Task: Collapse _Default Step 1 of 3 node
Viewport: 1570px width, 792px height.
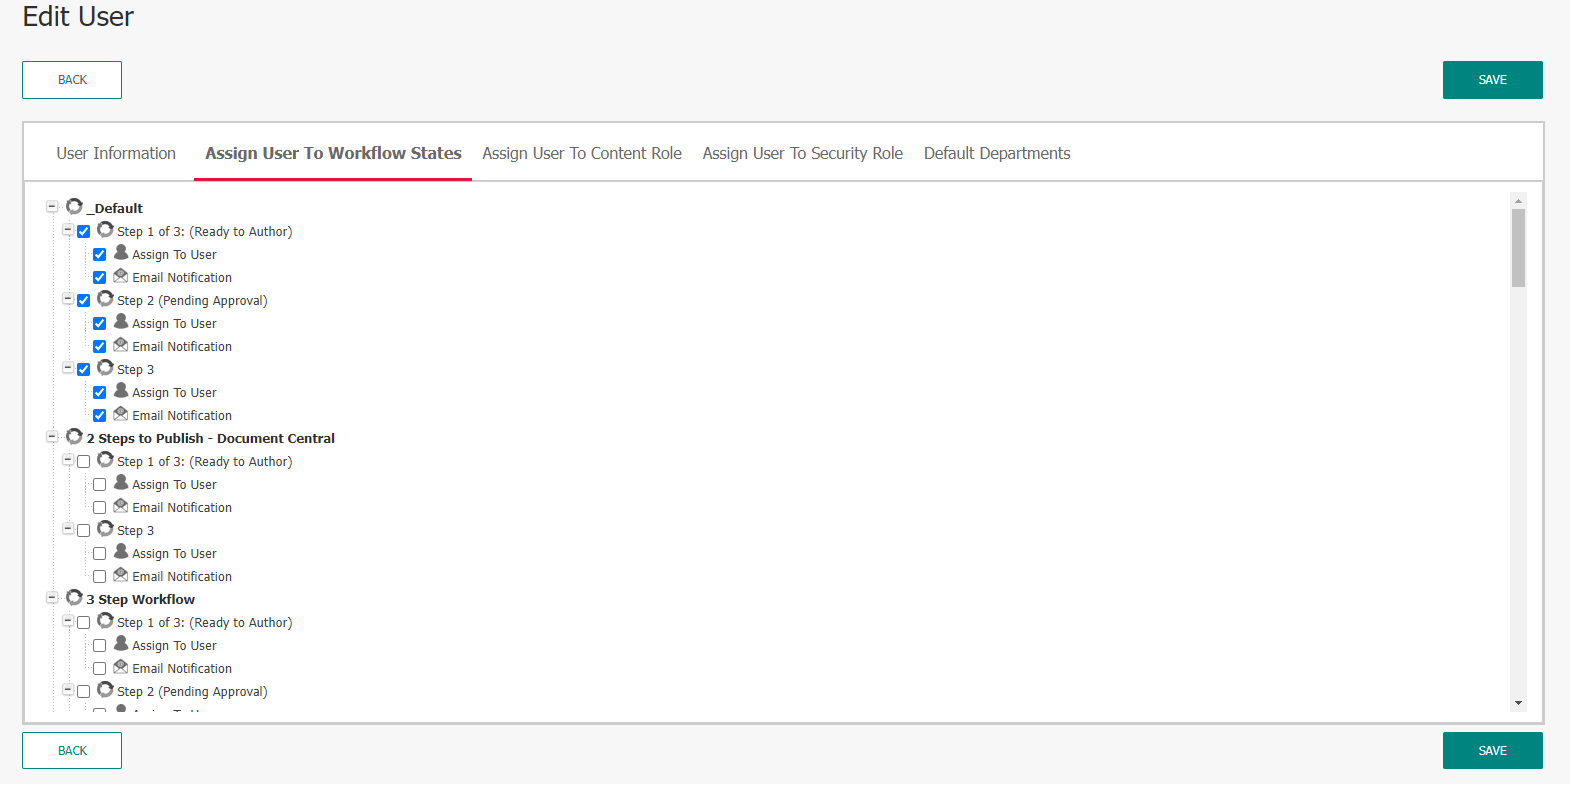Action: click(68, 230)
